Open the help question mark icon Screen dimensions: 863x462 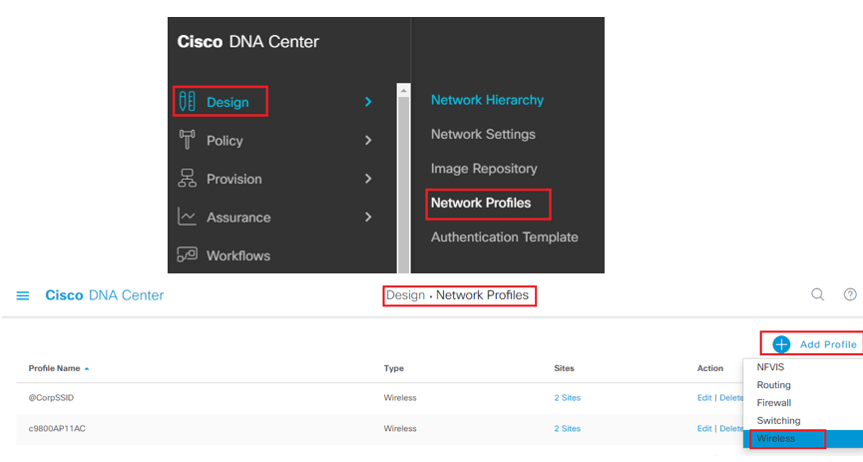coord(850,295)
